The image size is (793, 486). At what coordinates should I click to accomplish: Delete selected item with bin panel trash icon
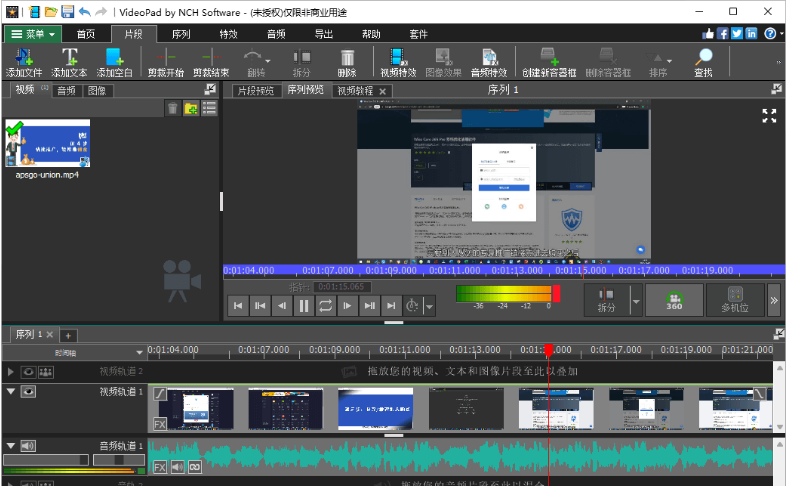pyautogui.click(x=172, y=108)
